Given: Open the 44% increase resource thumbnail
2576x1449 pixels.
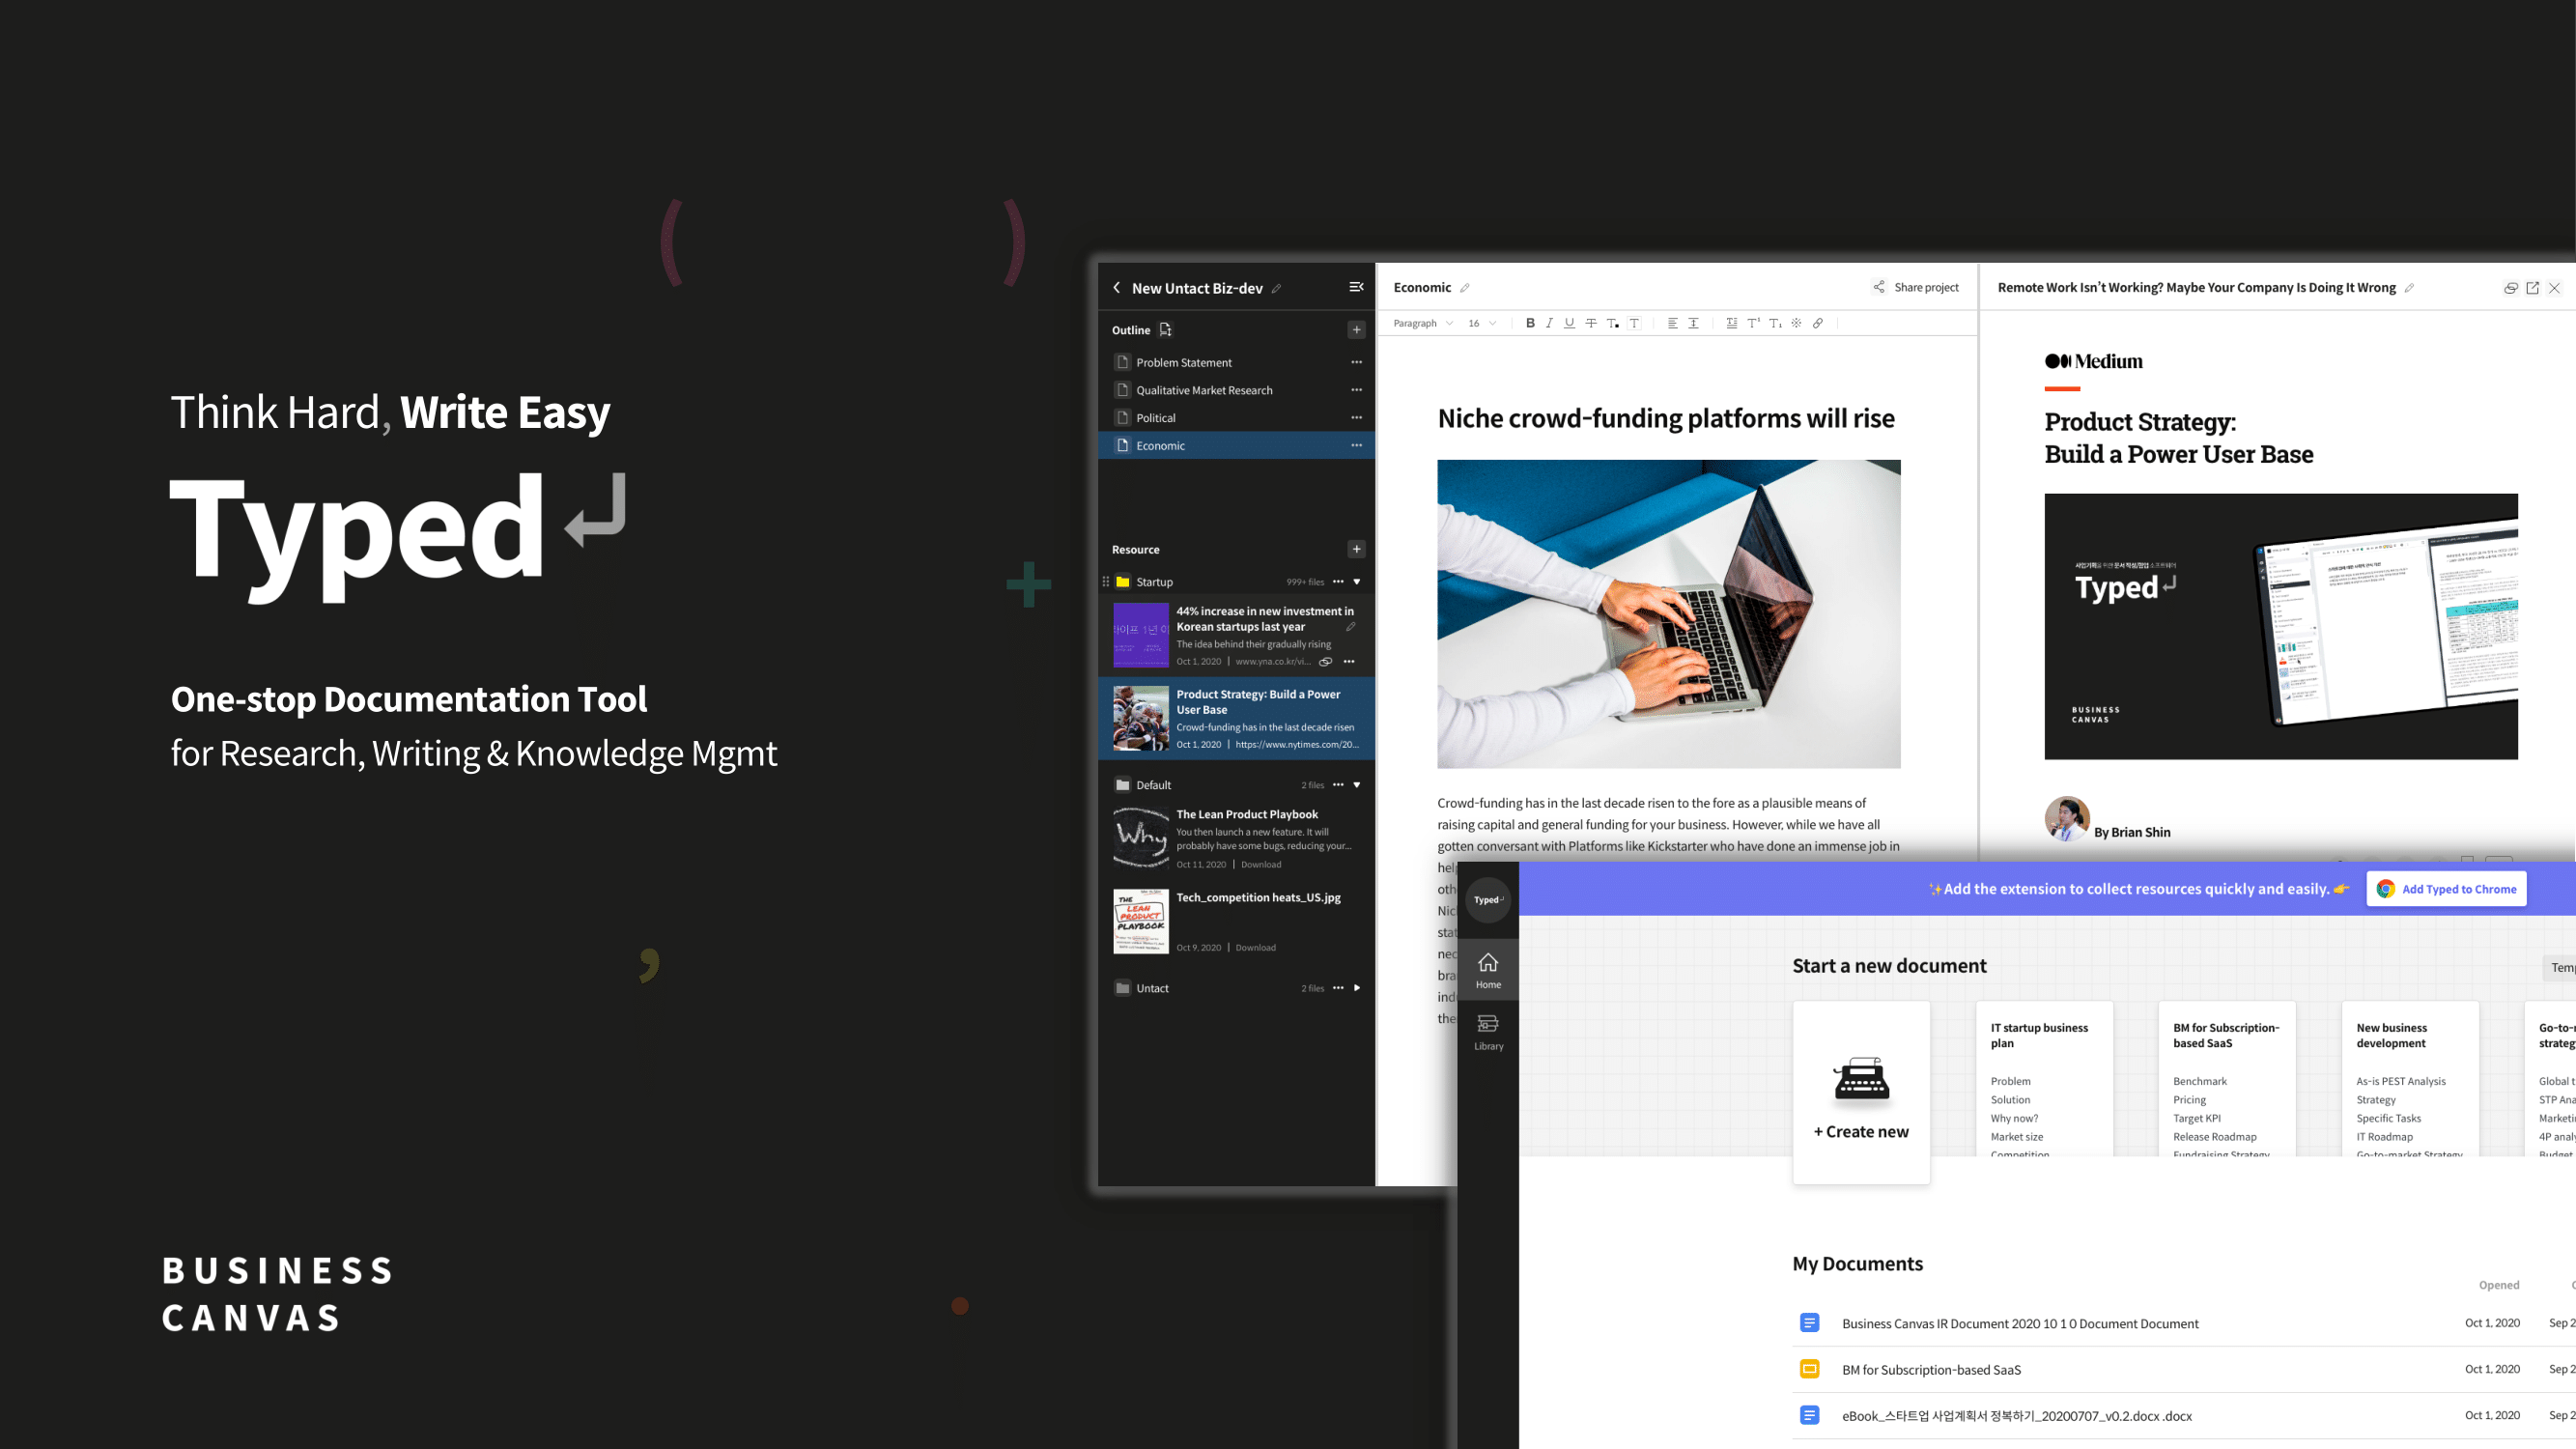Looking at the screenshot, I should pyautogui.click(x=1141, y=635).
